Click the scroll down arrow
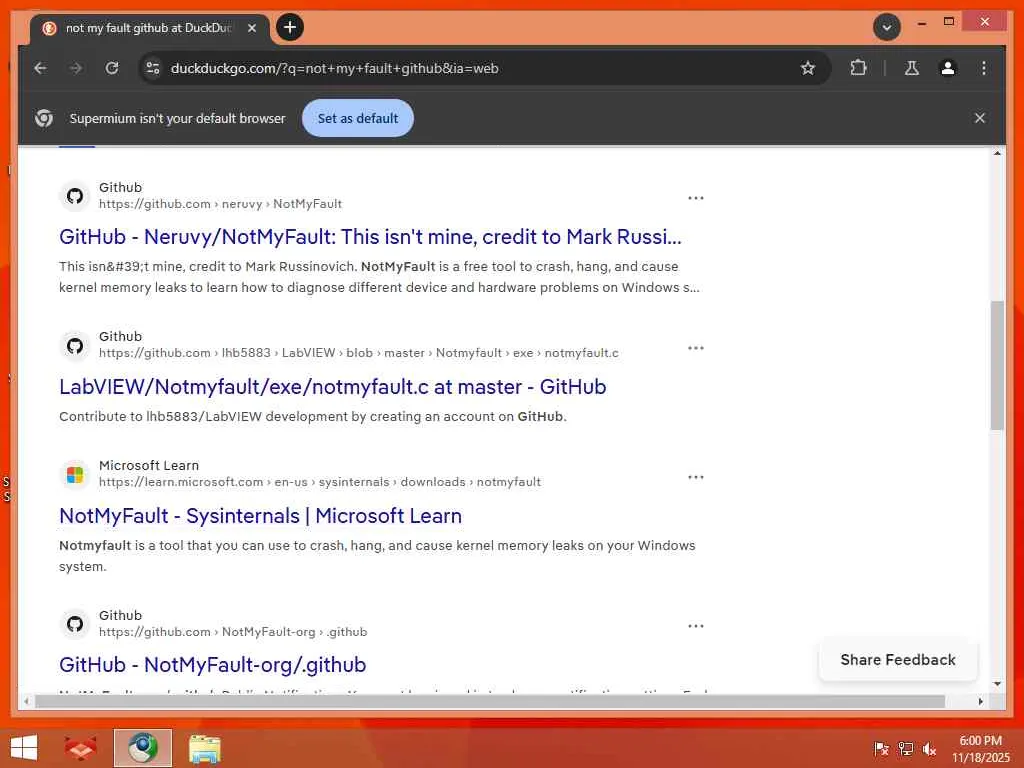This screenshot has height=768, width=1024. 997,684
